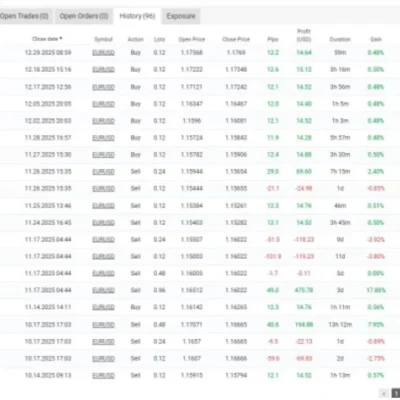Open EURUSD link in the 11.17.2025 0.48-lot row

pyautogui.click(x=103, y=273)
